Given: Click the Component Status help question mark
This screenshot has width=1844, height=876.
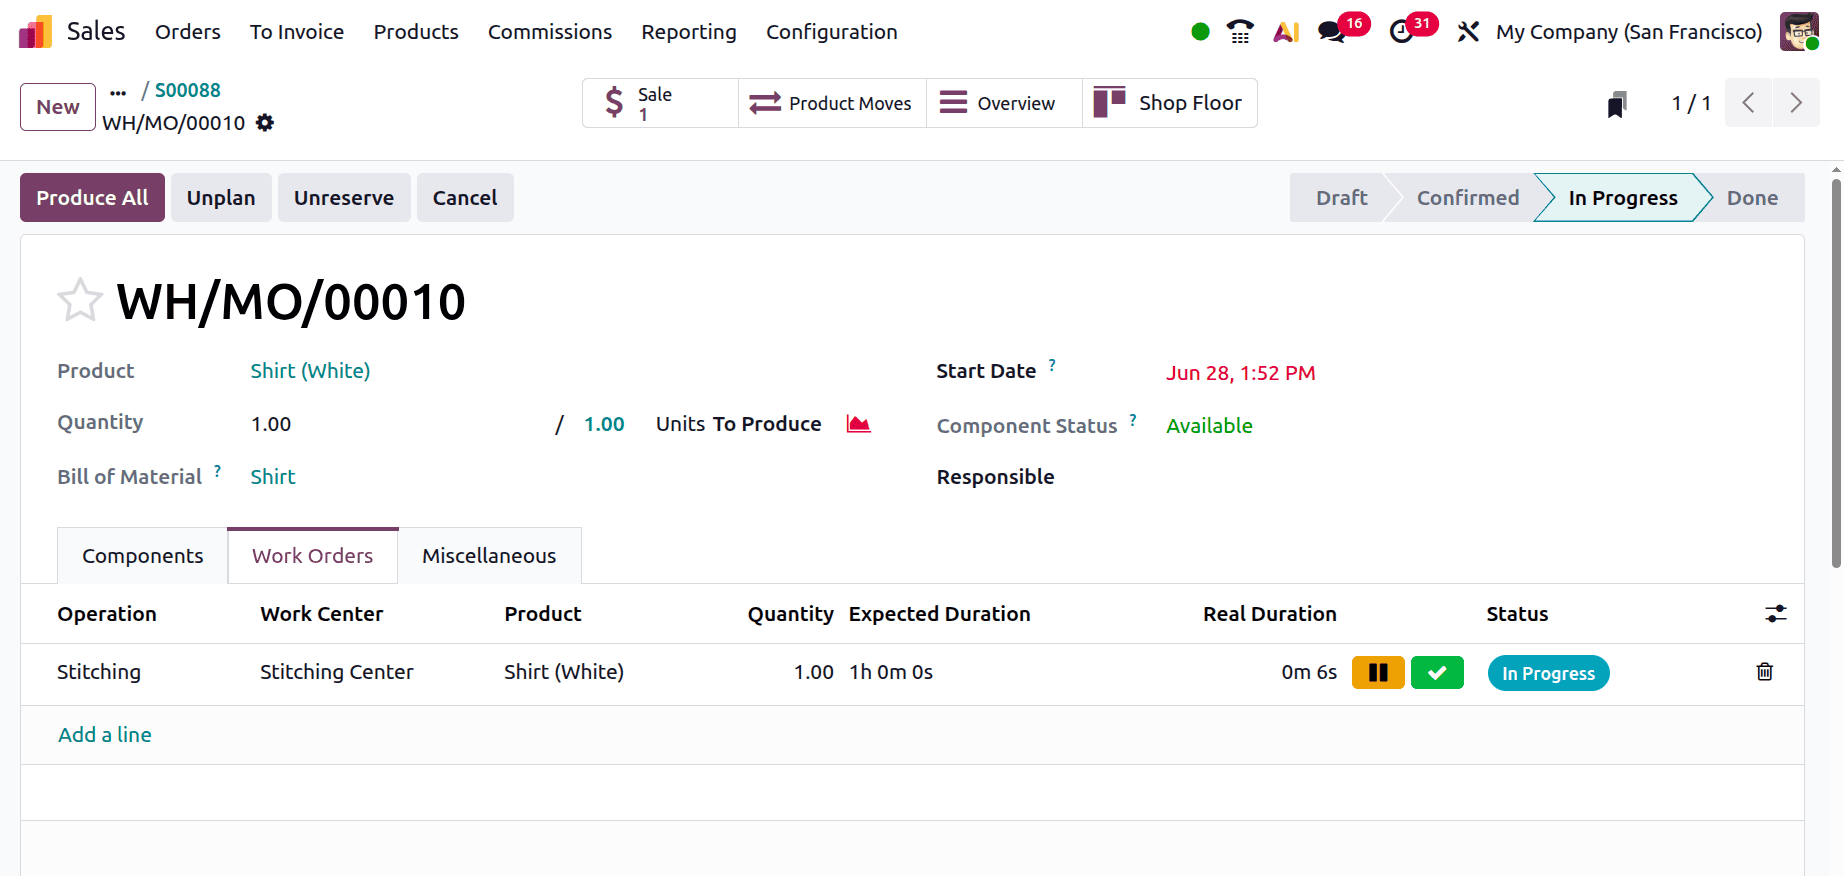Looking at the screenshot, I should [1133, 420].
